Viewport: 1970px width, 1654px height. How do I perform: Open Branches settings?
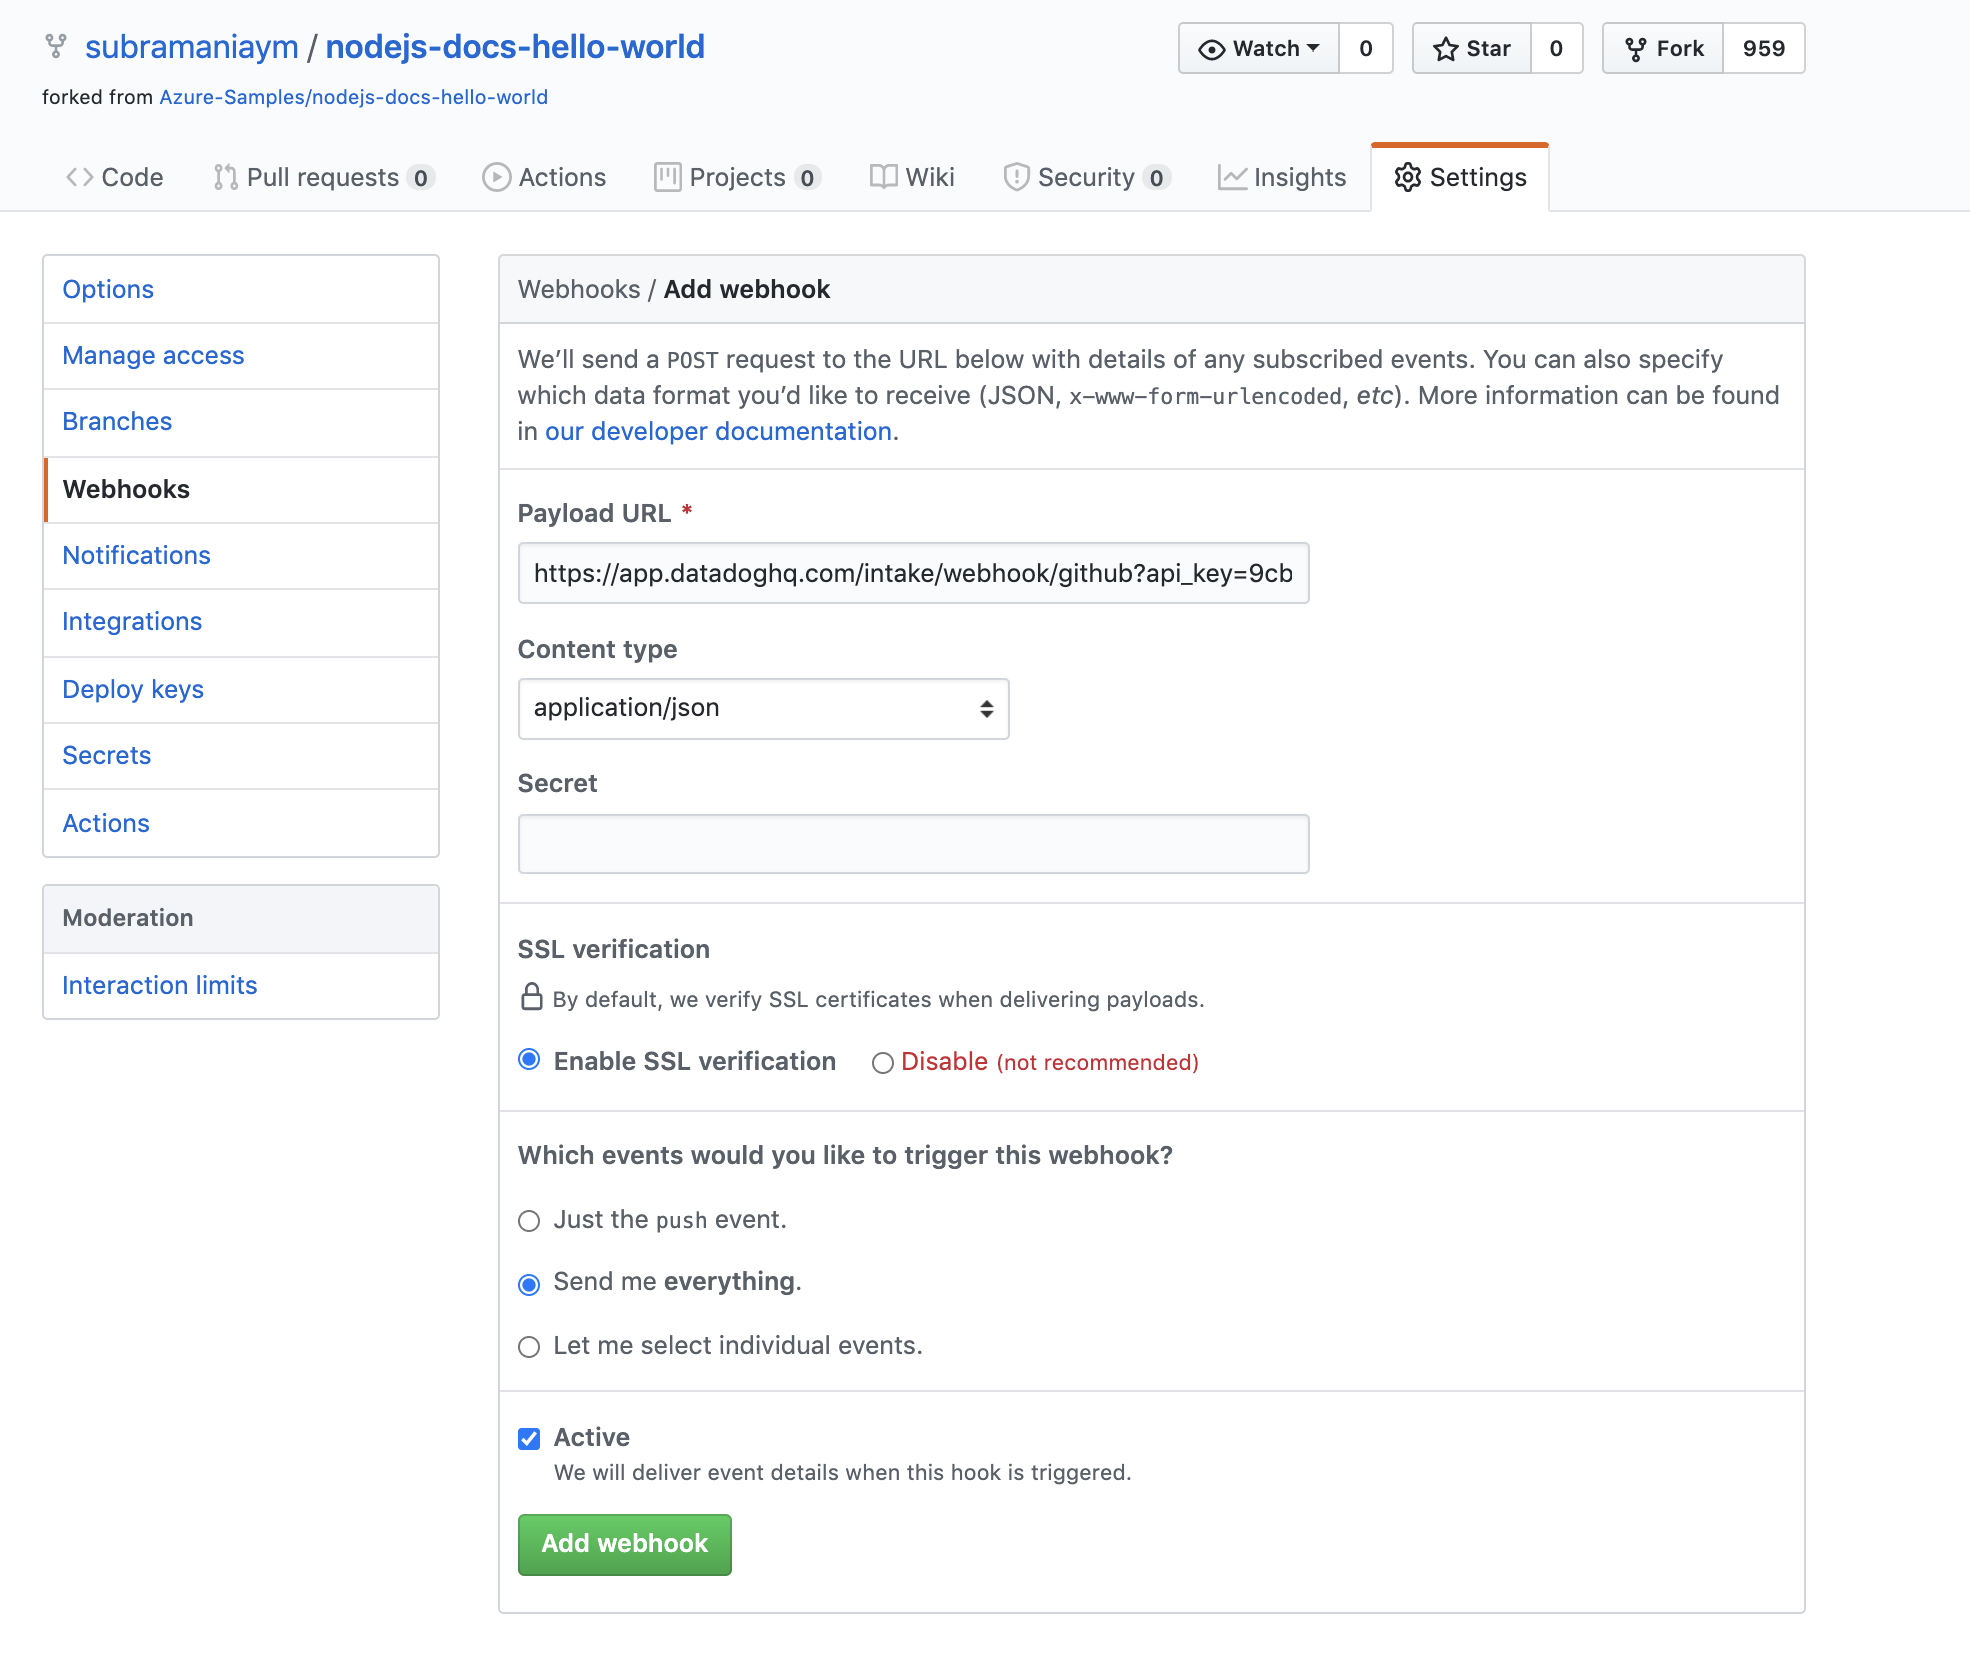(x=241, y=422)
